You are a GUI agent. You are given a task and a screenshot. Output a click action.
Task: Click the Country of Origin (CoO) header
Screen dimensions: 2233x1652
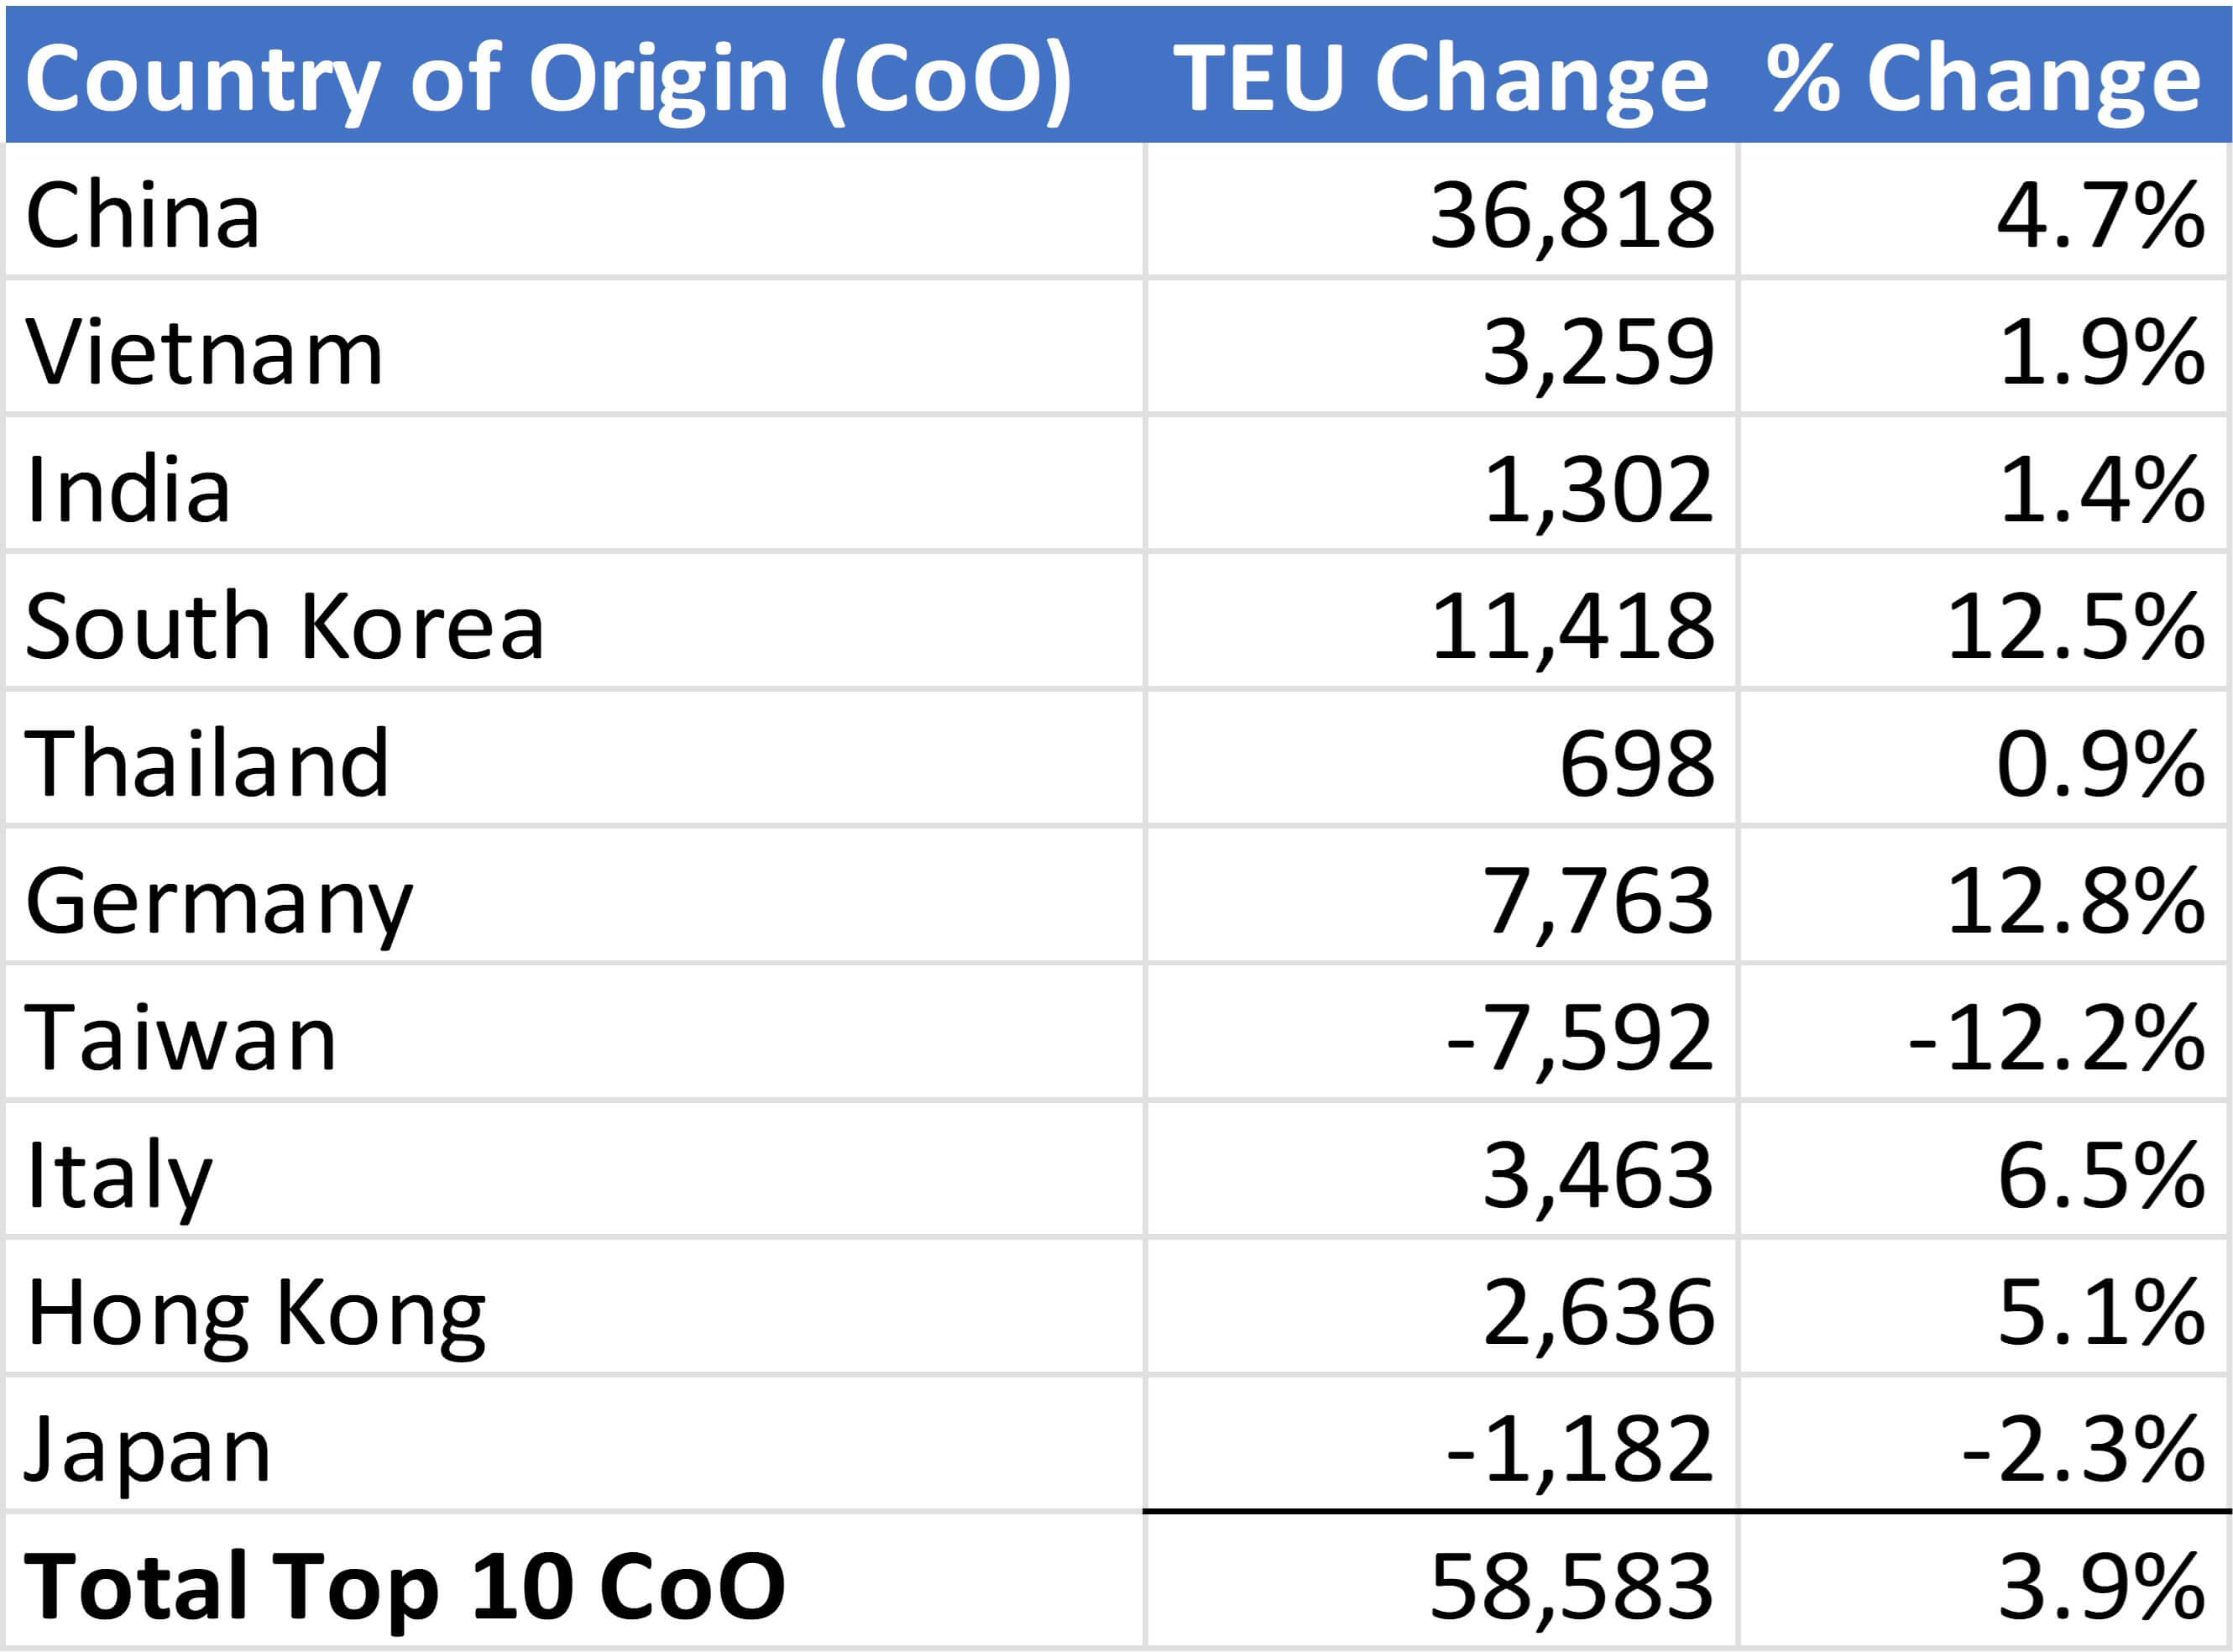point(548,78)
